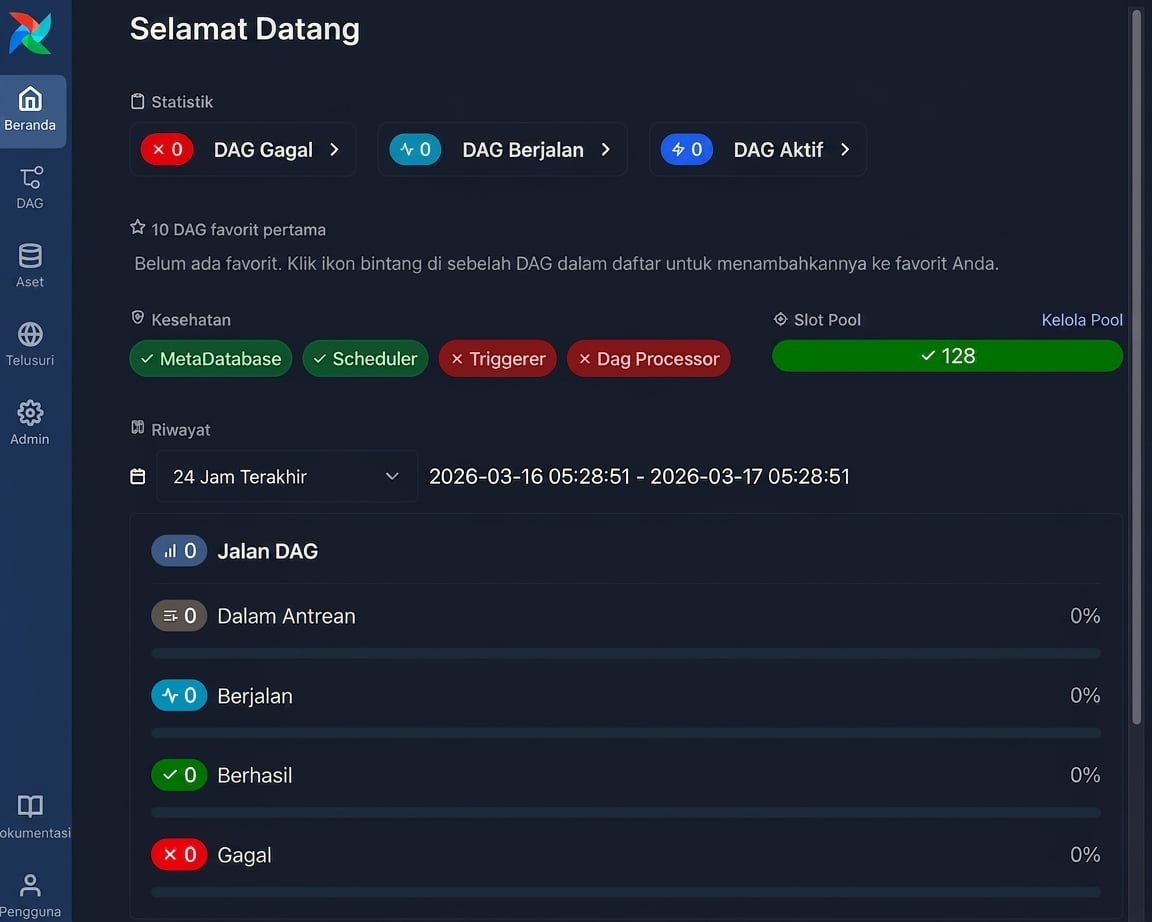Click the blue active count badge in Statistik
Viewport: 1152px width, 922px height.
tap(686, 150)
